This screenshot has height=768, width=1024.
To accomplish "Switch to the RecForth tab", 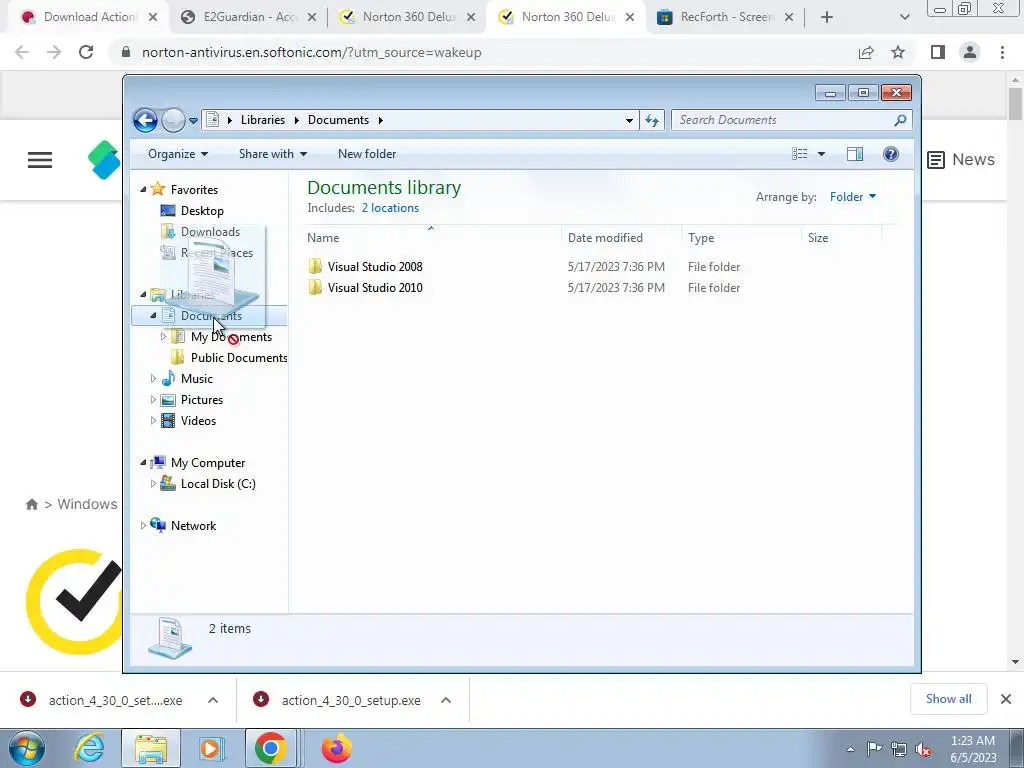I will (x=726, y=18).
